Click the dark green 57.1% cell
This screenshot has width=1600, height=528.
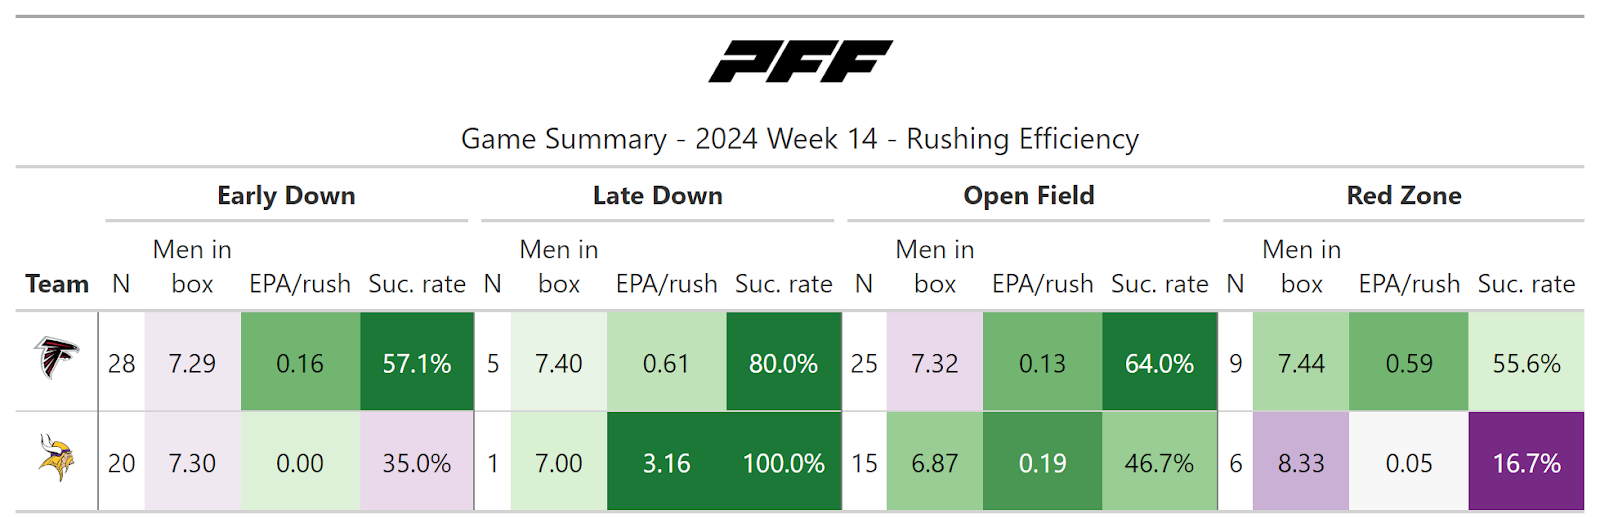pos(416,363)
